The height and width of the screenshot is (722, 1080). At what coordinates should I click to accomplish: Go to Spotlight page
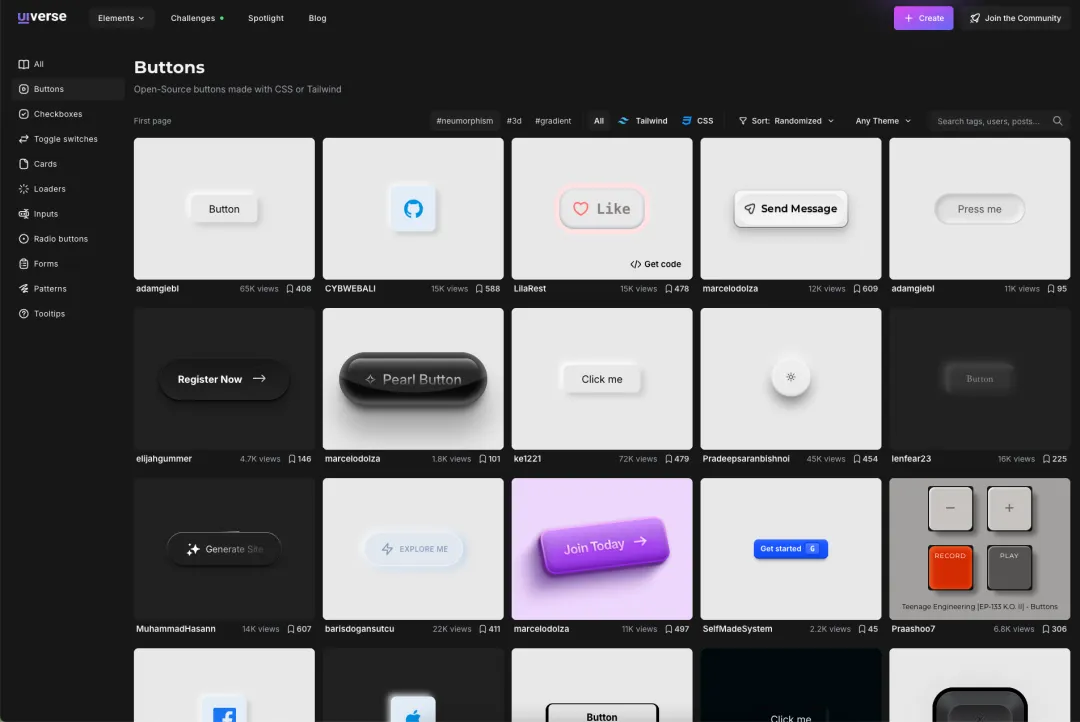[x=266, y=18]
